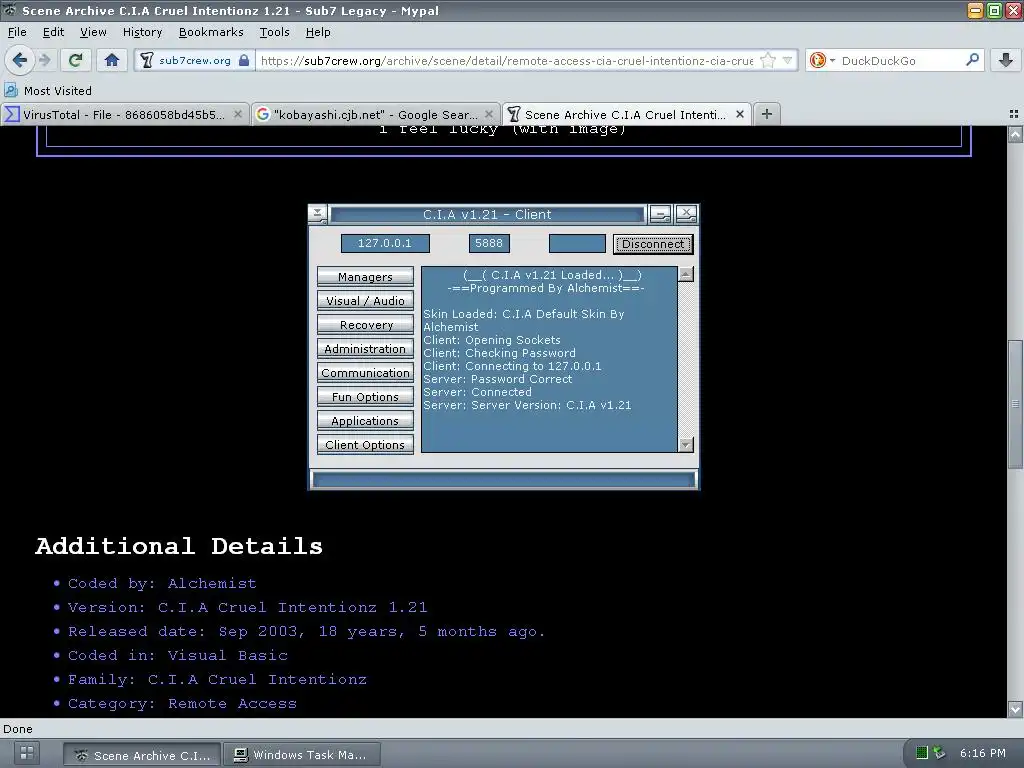Image resolution: width=1024 pixels, height=768 pixels.
Task: Click the network tray icon
Action: 939,753
